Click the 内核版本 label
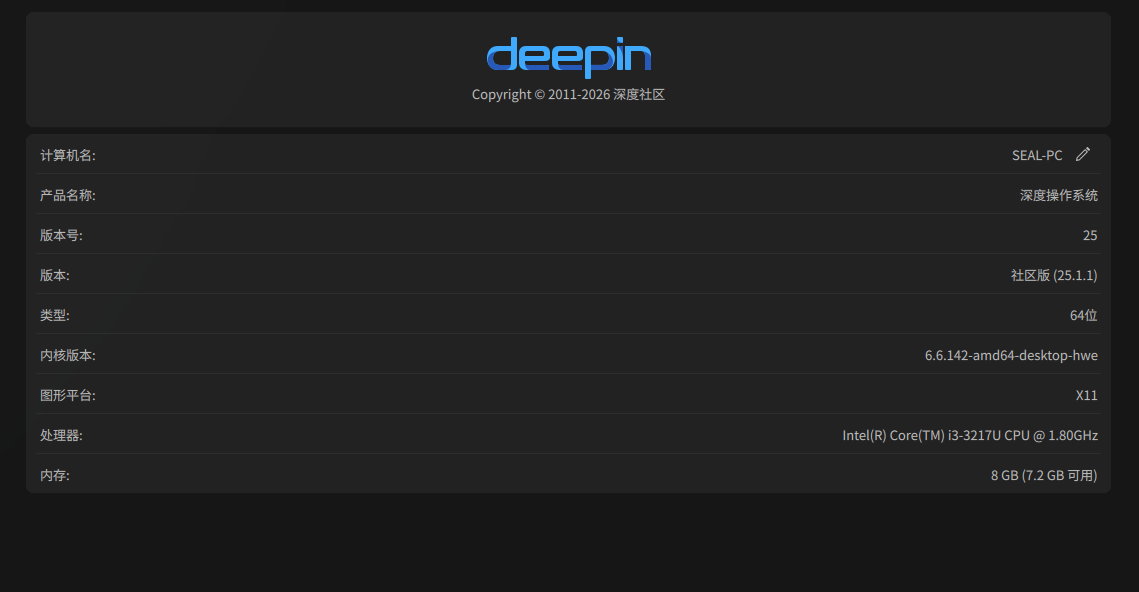This screenshot has height=592, width=1139. point(68,355)
